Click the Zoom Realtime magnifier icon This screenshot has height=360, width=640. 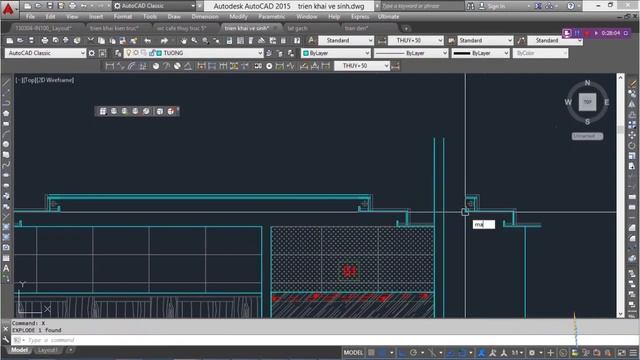tap(195, 40)
